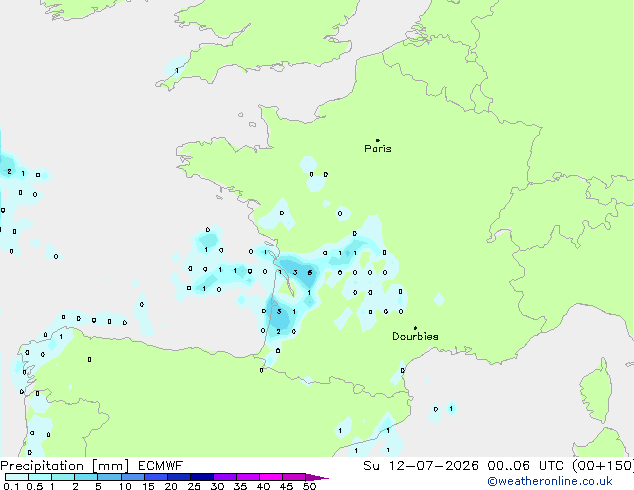
Task: Click the legend value '15'
Action: click(148, 486)
